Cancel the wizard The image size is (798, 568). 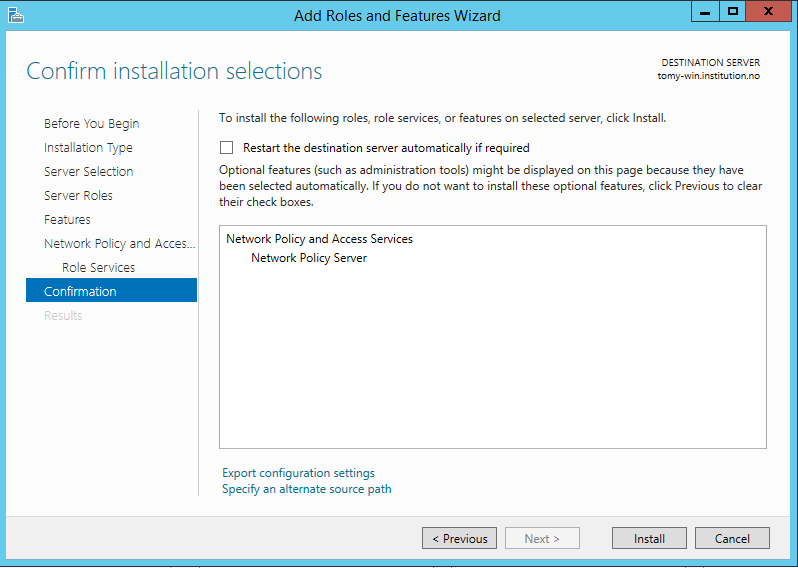click(732, 539)
